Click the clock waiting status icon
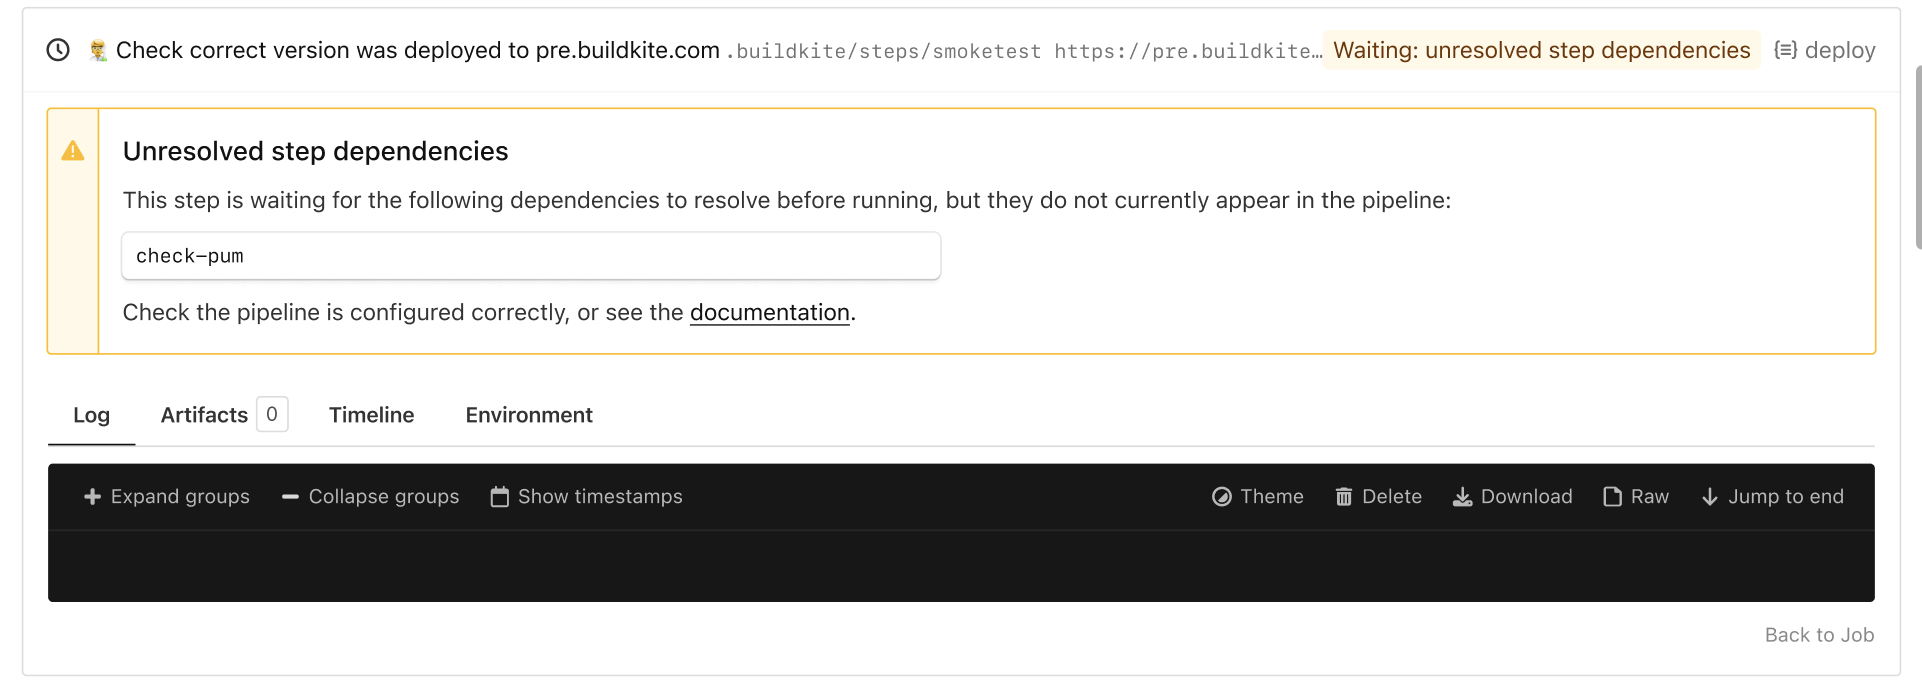The width and height of the screenshot is (1922, 686). [58, 50]
